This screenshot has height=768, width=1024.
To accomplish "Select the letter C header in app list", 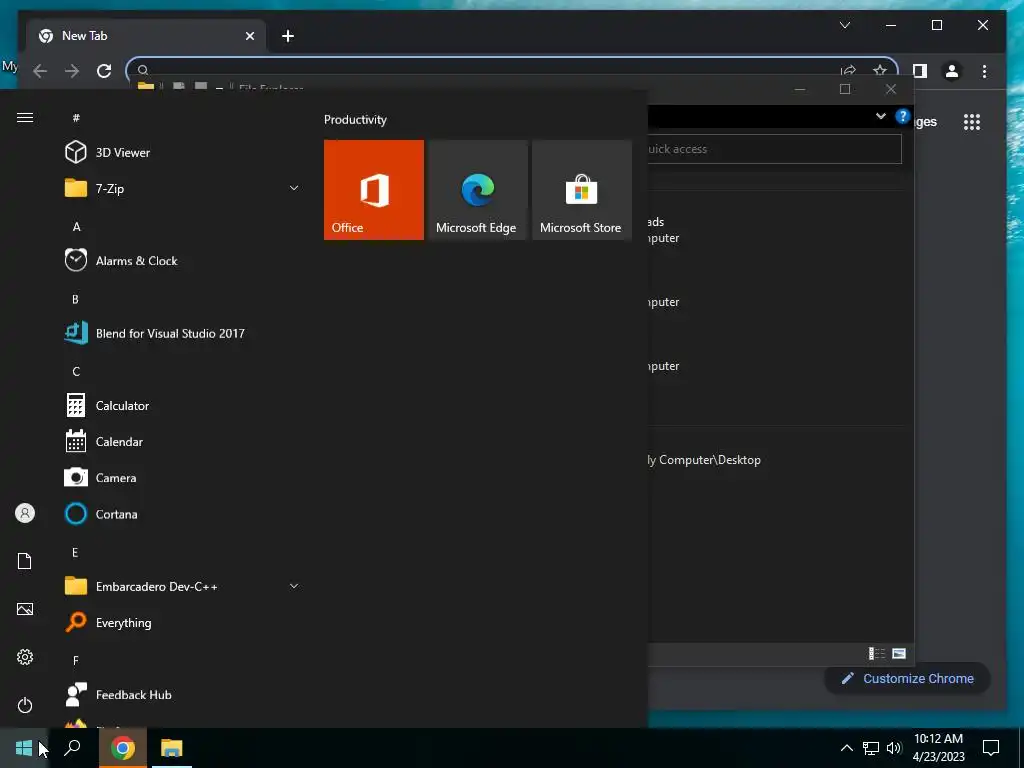I will pyautogui.click(x=76, y=372).
